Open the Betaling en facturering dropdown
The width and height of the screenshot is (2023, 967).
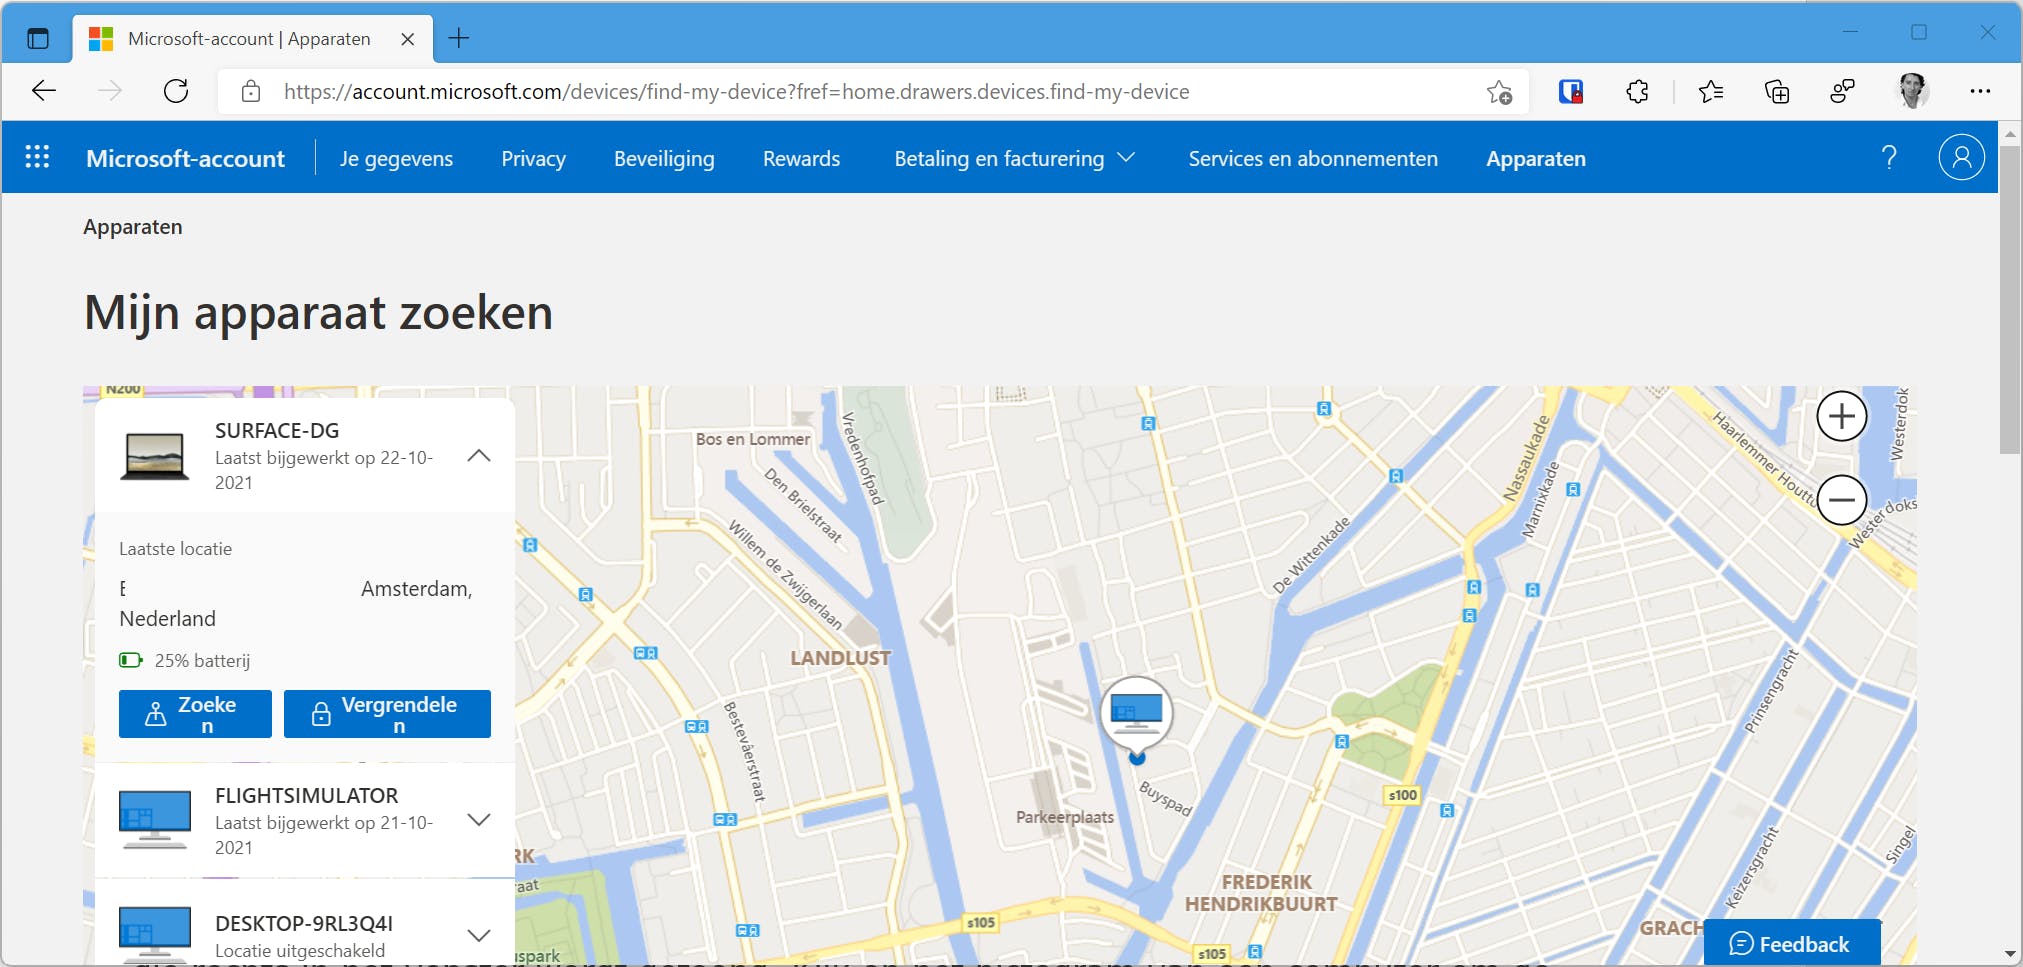[x=1015, y=158]
